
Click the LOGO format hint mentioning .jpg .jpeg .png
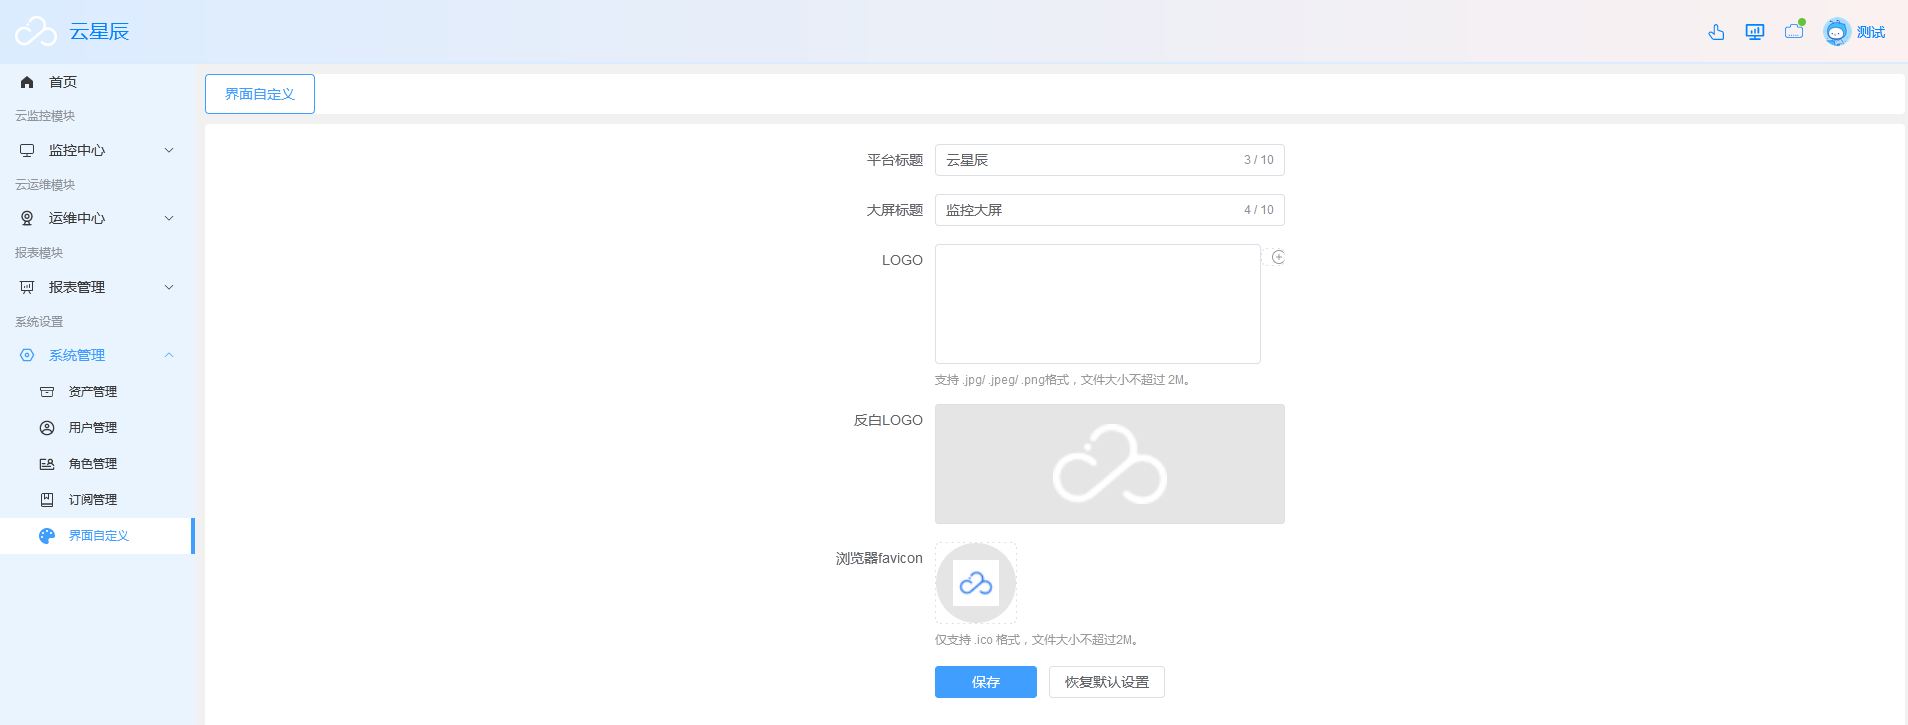tap(1064, 380)
